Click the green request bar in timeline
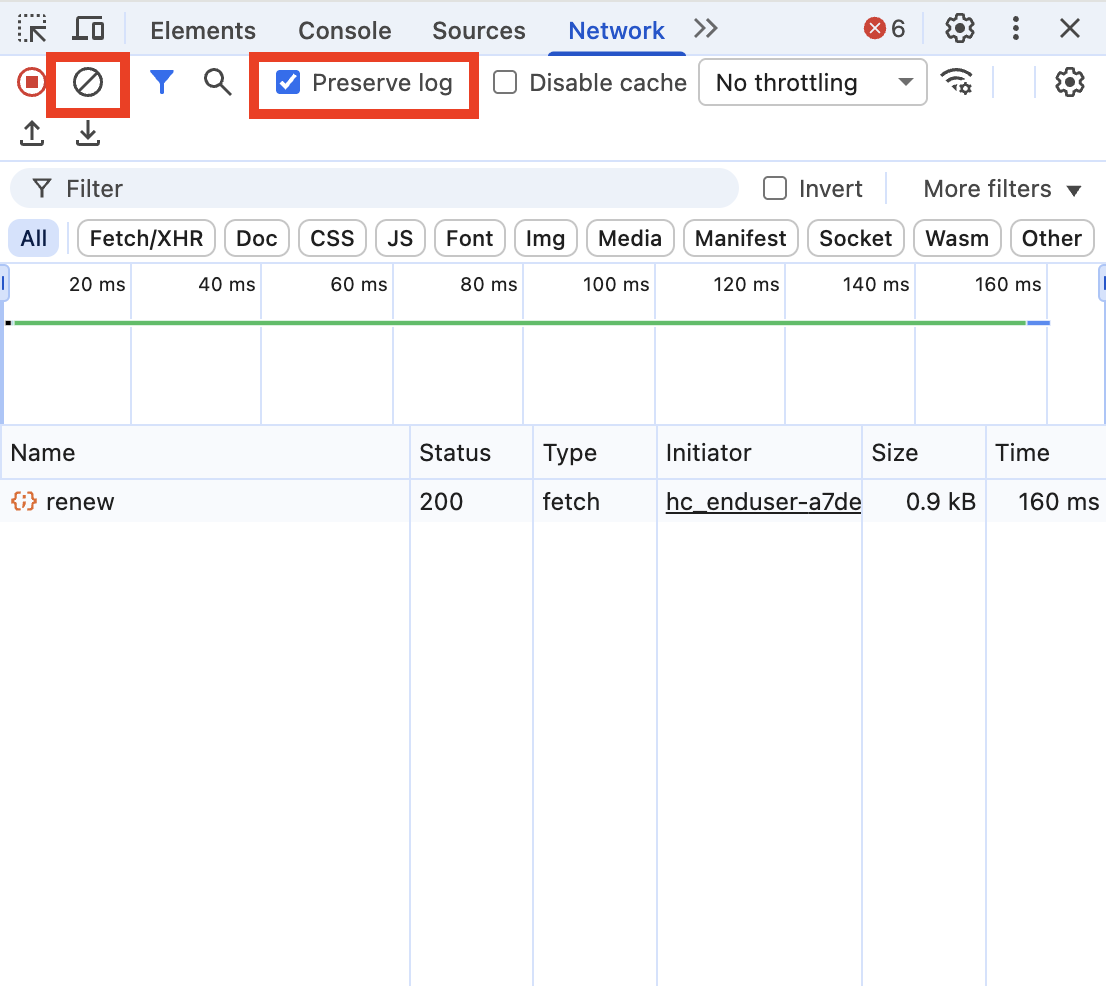Viewport: 1106px width, 986px height. 520,322
